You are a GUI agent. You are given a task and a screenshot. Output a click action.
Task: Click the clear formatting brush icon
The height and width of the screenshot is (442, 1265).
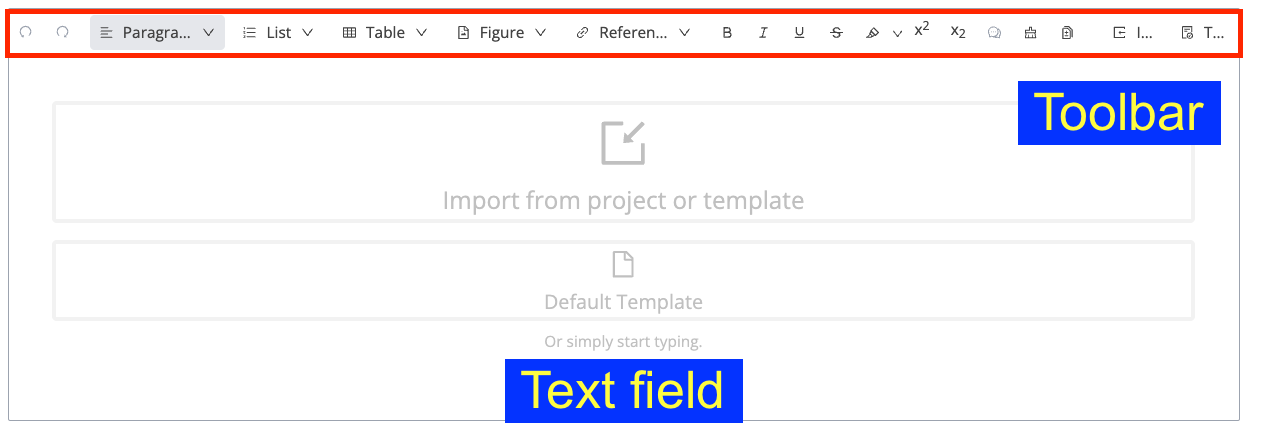coord(1030,33)
